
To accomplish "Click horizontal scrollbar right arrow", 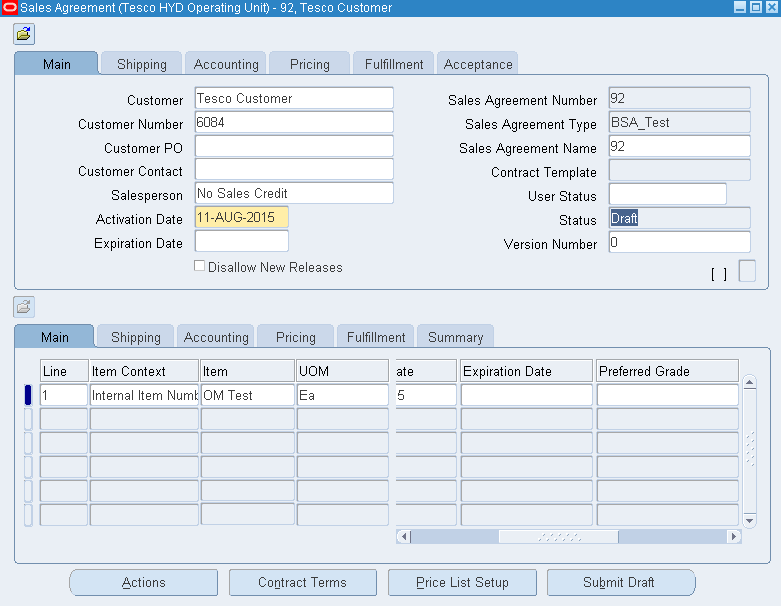I will (734, 536).
